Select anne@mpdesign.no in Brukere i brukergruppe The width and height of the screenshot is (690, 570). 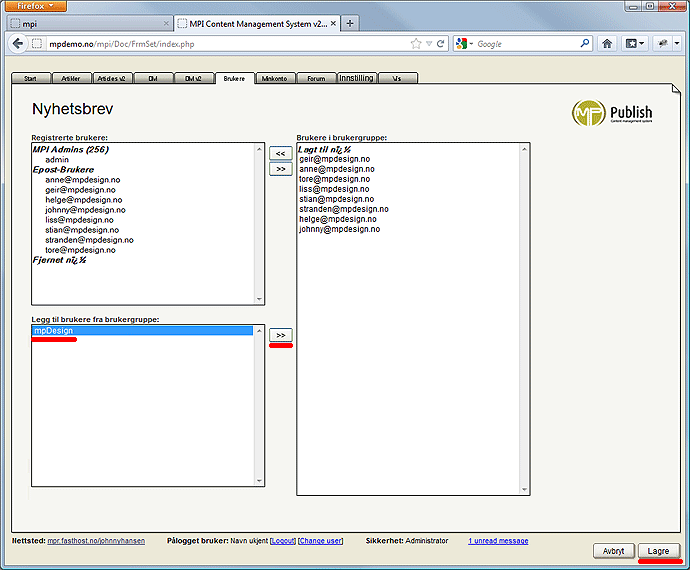coord(337,169)
